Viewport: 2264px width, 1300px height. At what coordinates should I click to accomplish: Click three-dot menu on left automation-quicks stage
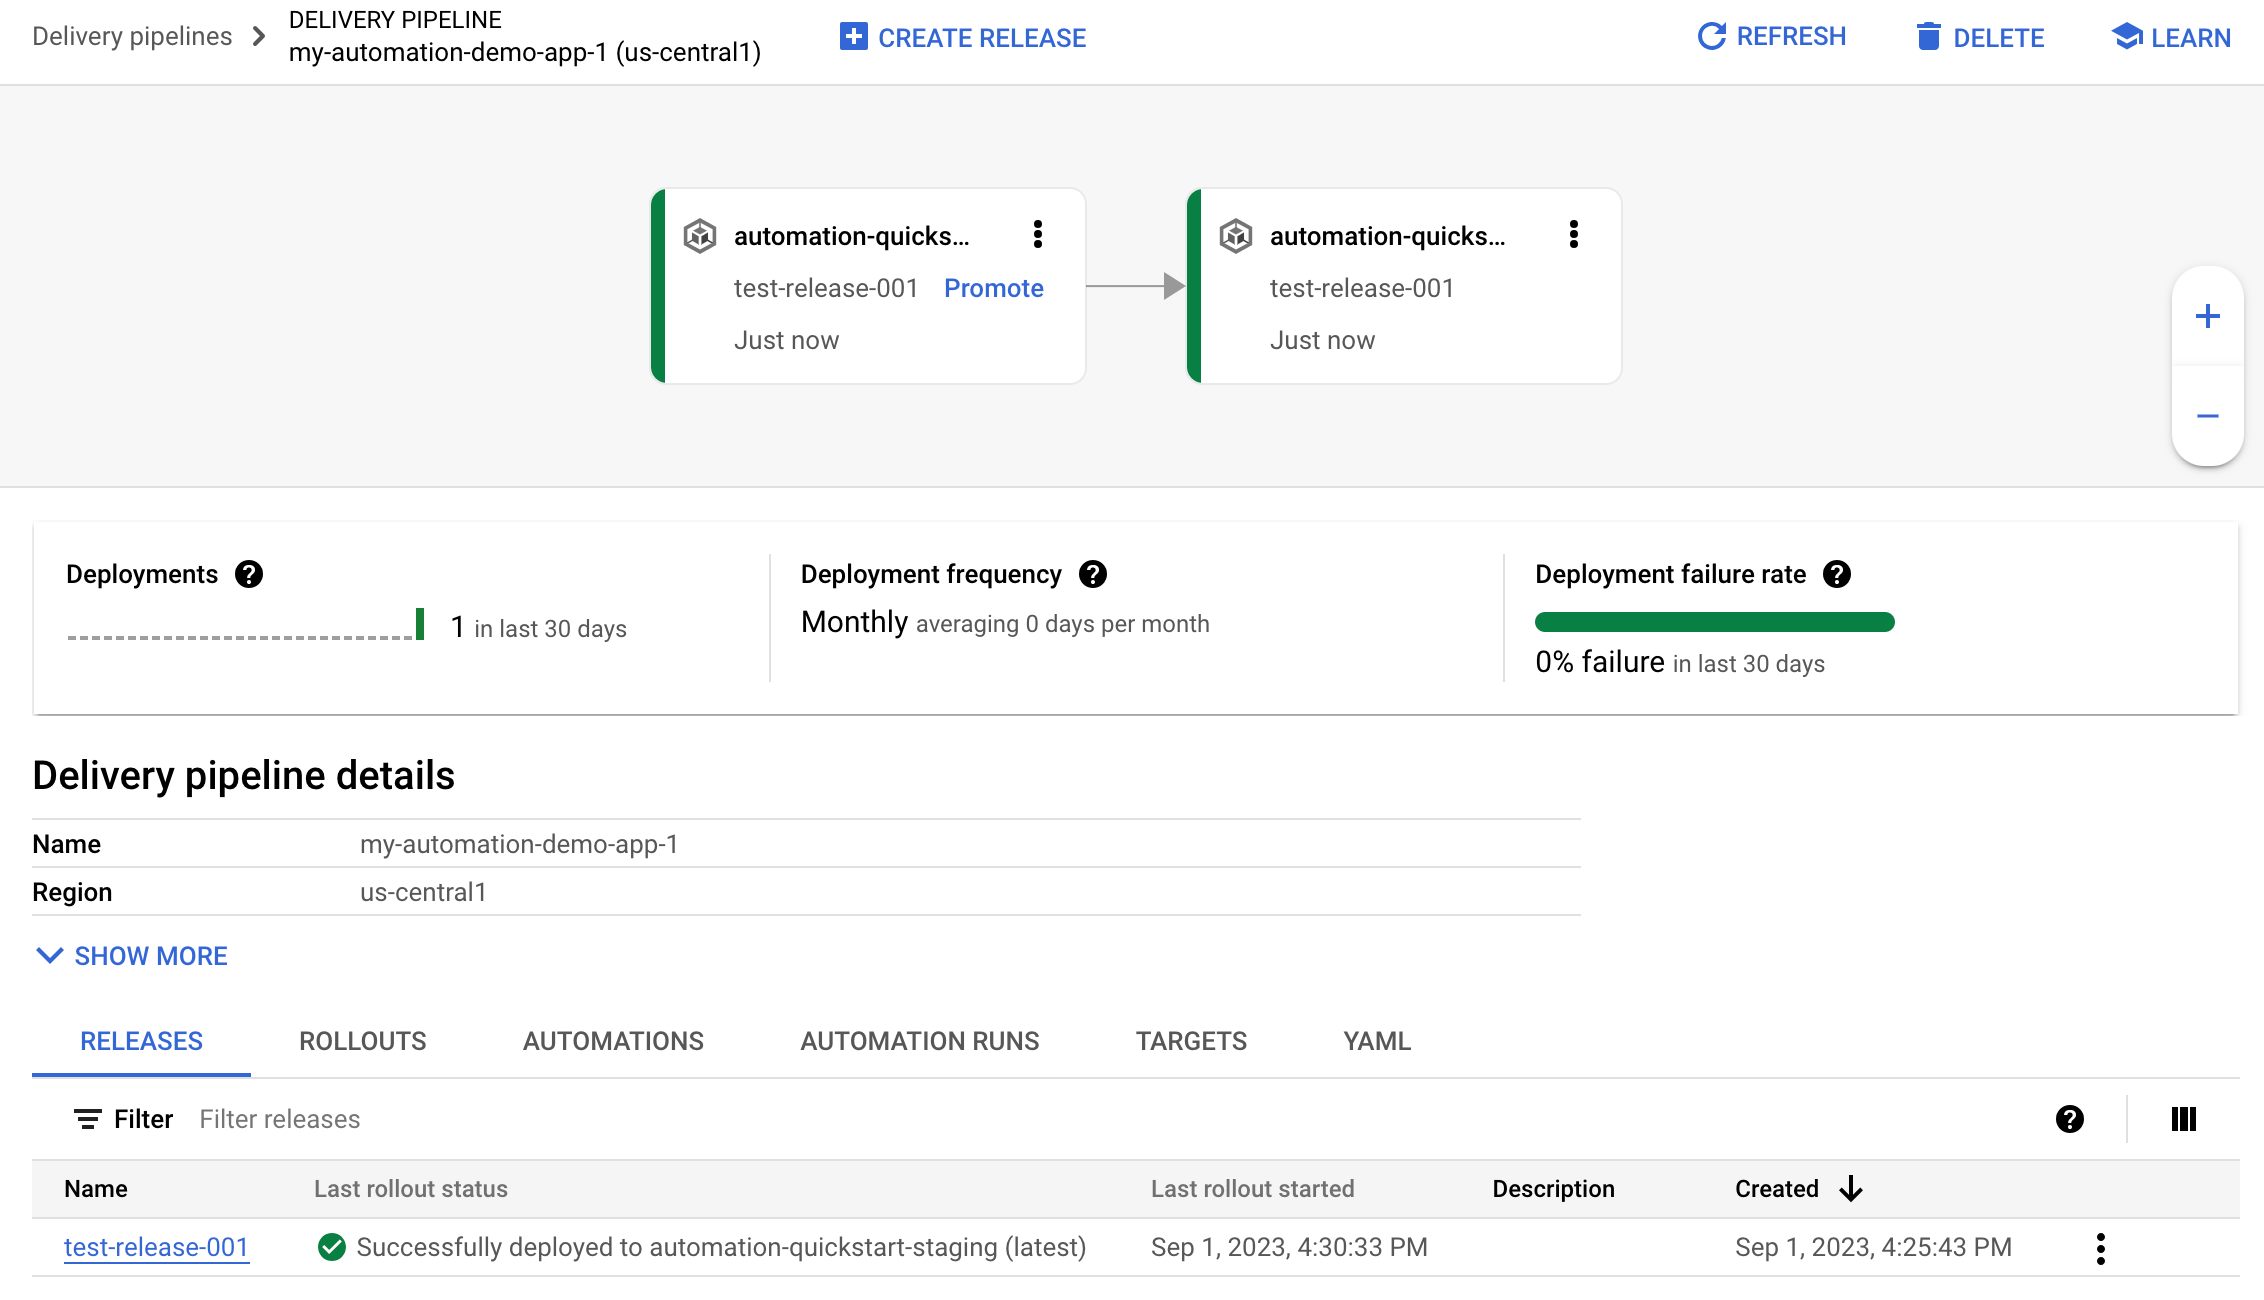click(1037, 235)
